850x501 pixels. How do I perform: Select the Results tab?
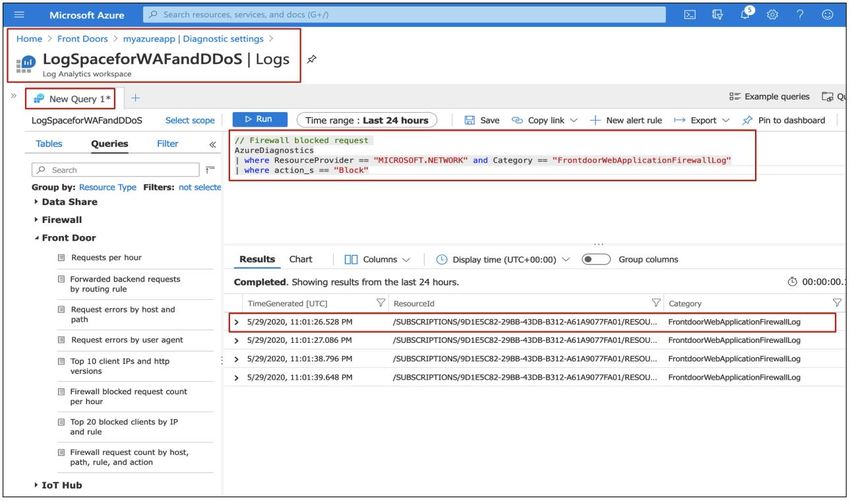point(257,259)
